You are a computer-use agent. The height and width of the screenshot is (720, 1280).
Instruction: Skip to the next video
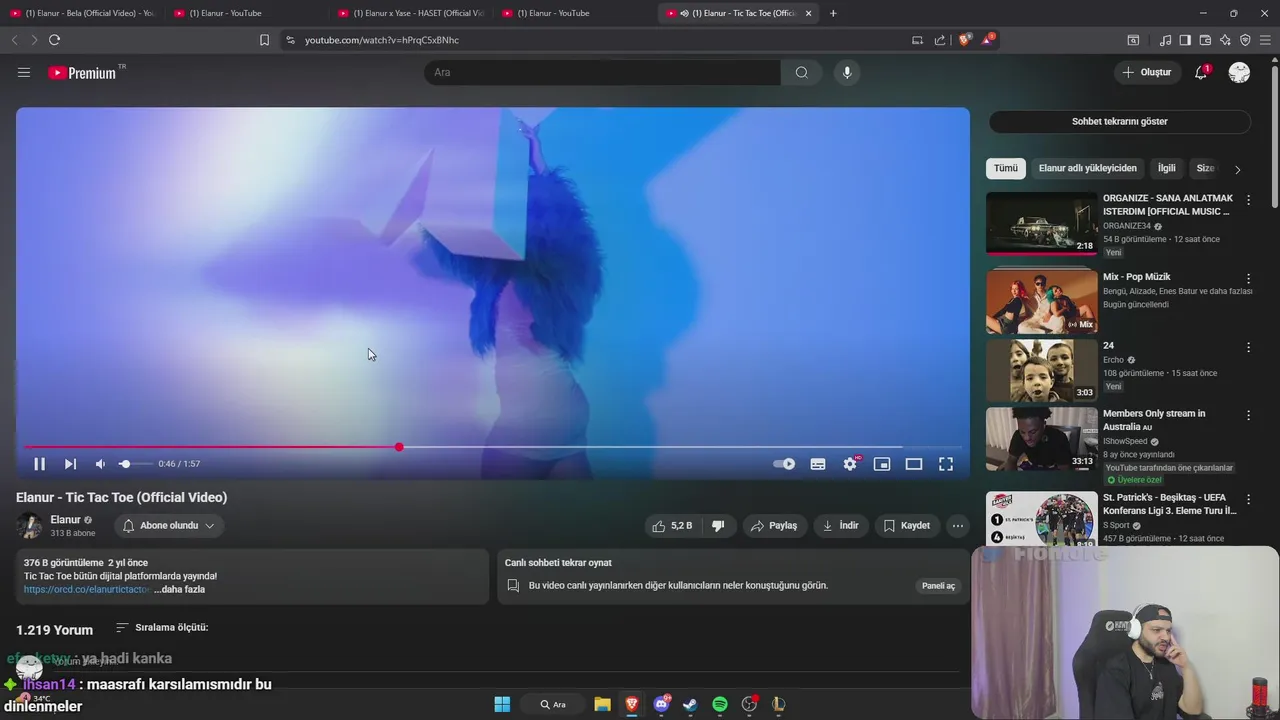70,464
